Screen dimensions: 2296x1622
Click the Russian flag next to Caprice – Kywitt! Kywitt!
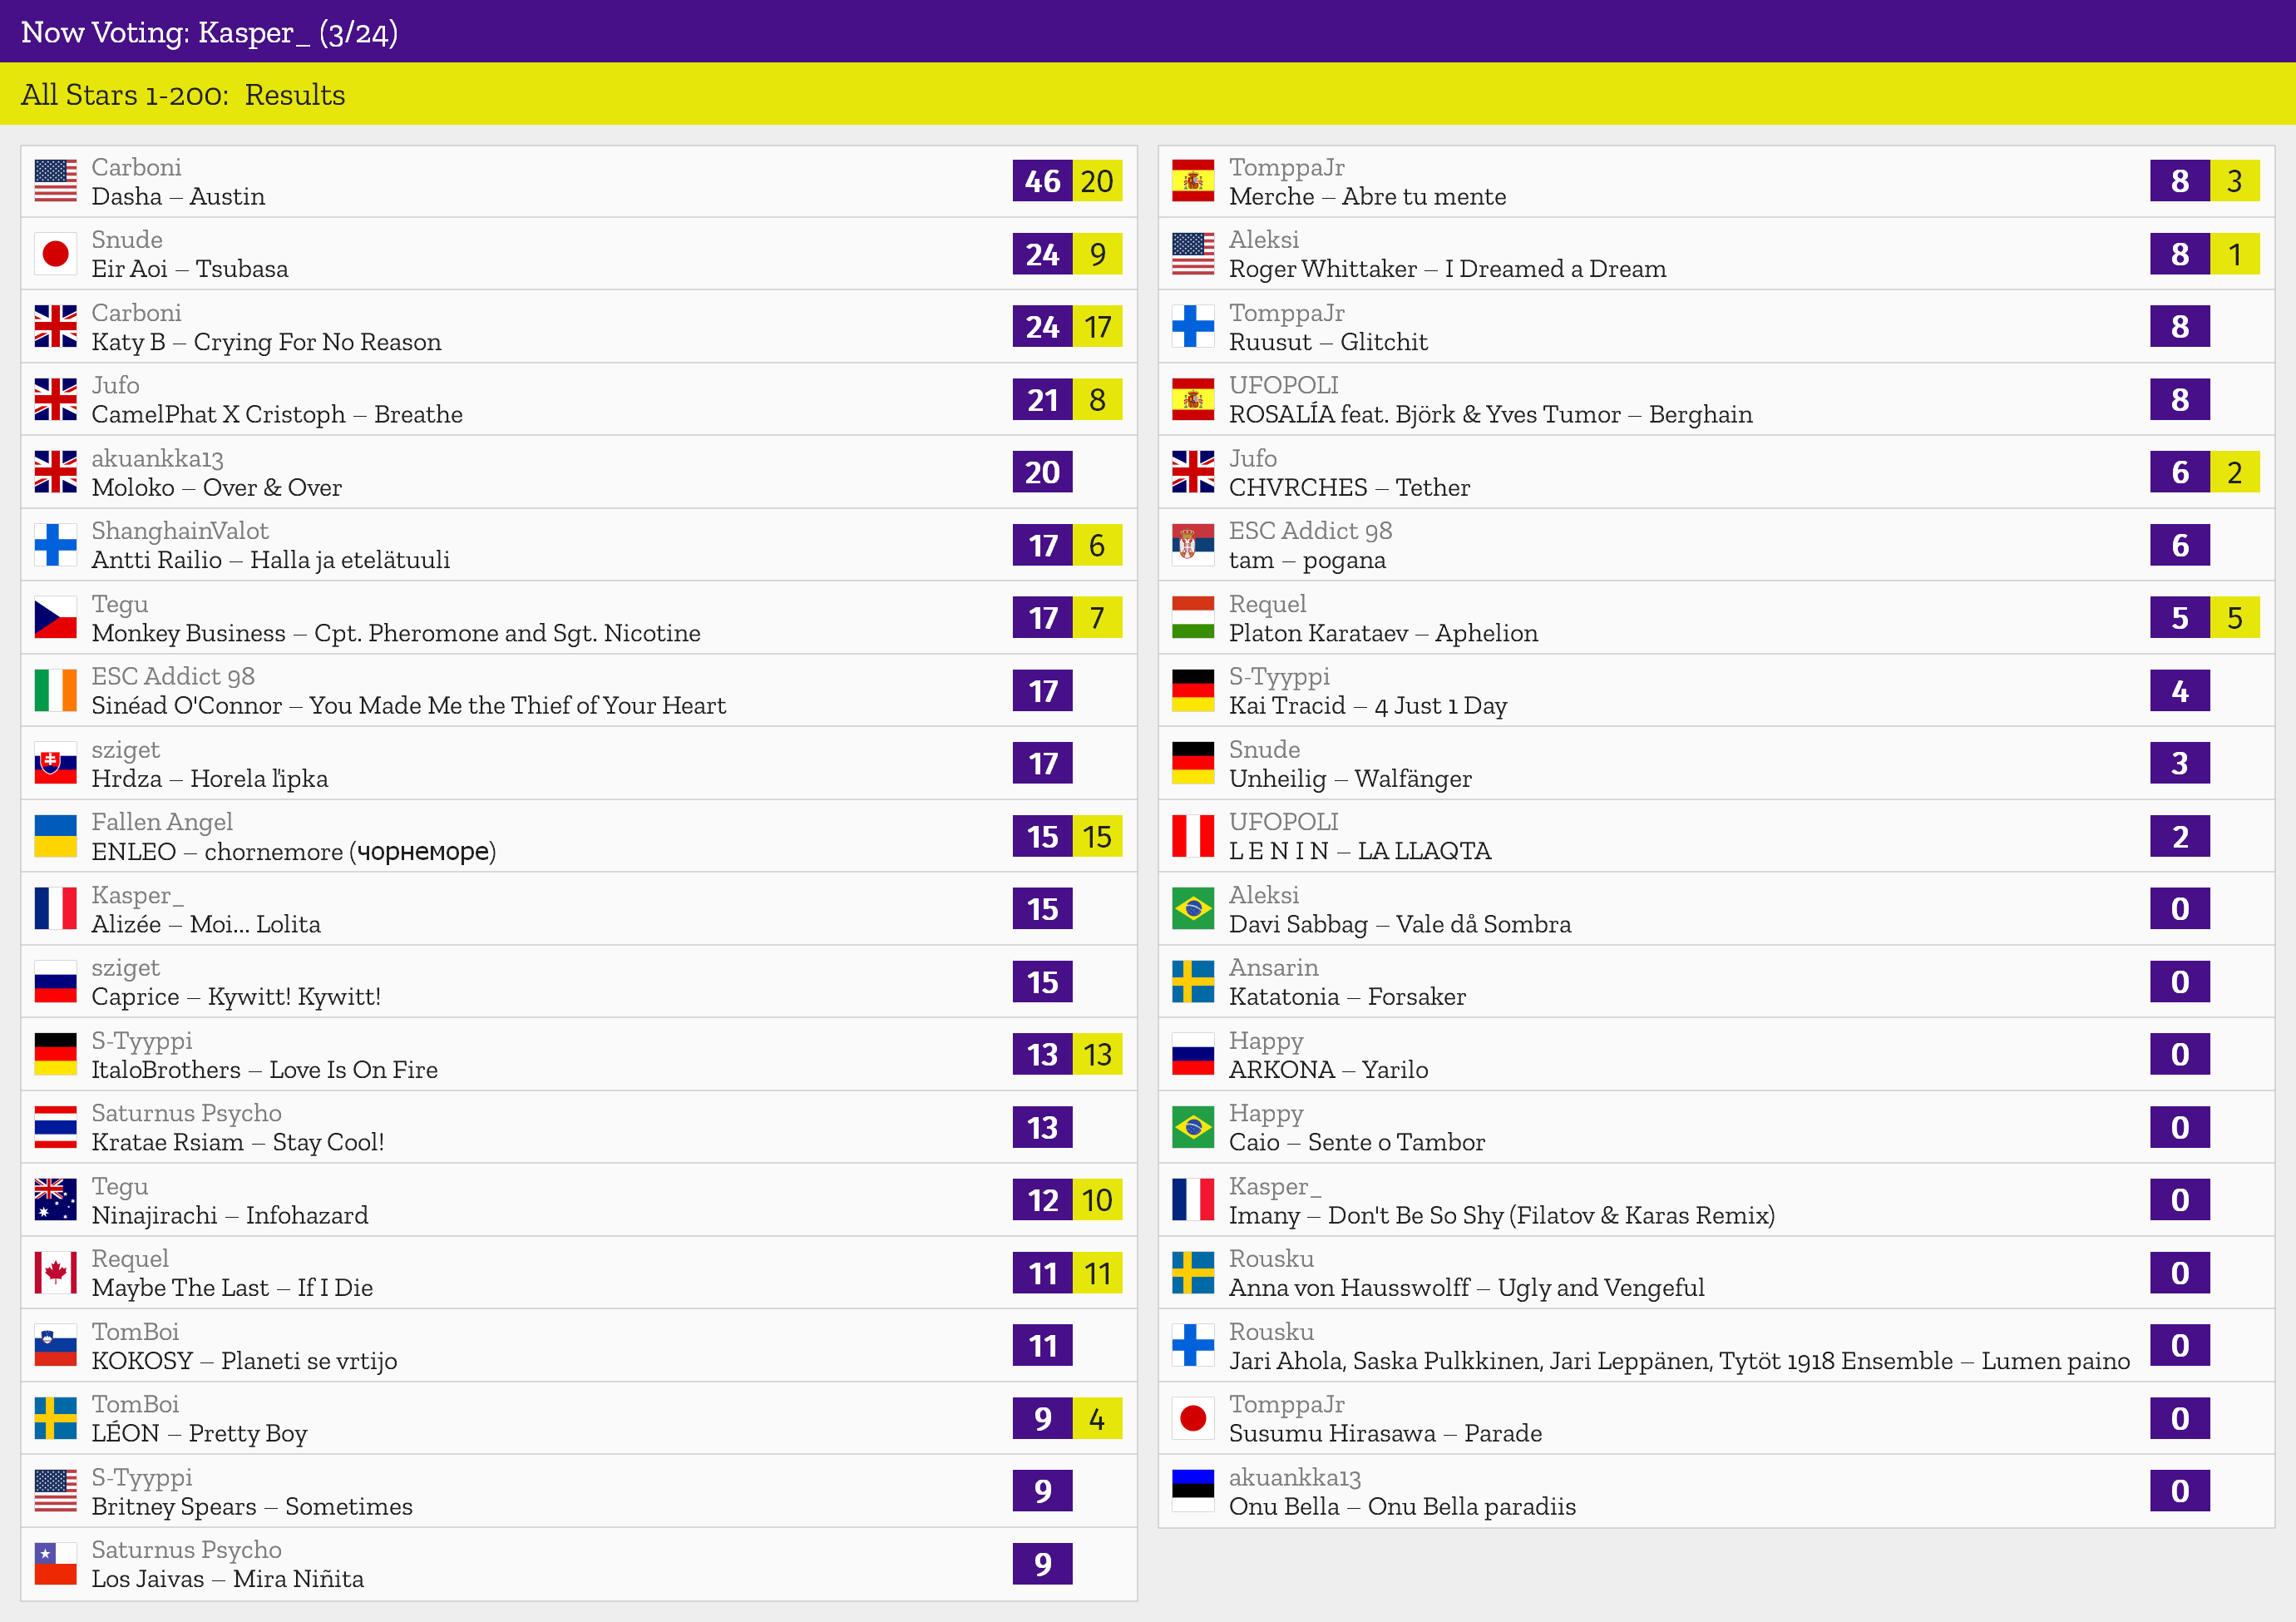coord(55,981)
